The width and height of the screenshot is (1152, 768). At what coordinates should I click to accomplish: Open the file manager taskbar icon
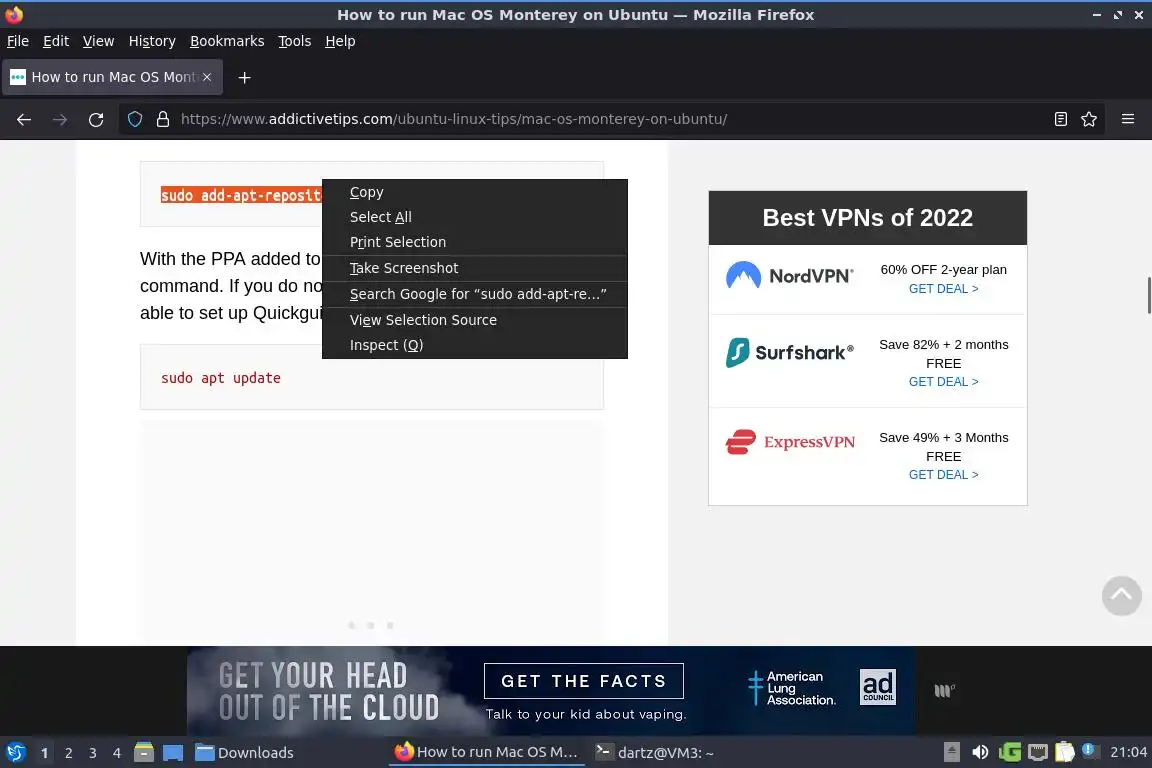coord(144,753)
